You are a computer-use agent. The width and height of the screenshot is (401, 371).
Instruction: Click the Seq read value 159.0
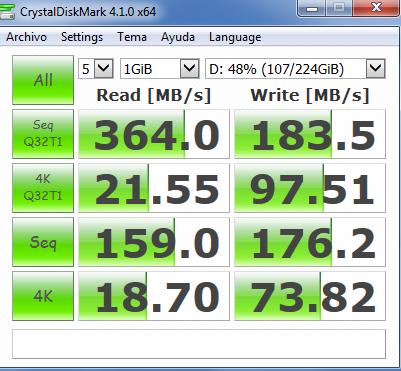pyautogui.click(x=154, y=242)
